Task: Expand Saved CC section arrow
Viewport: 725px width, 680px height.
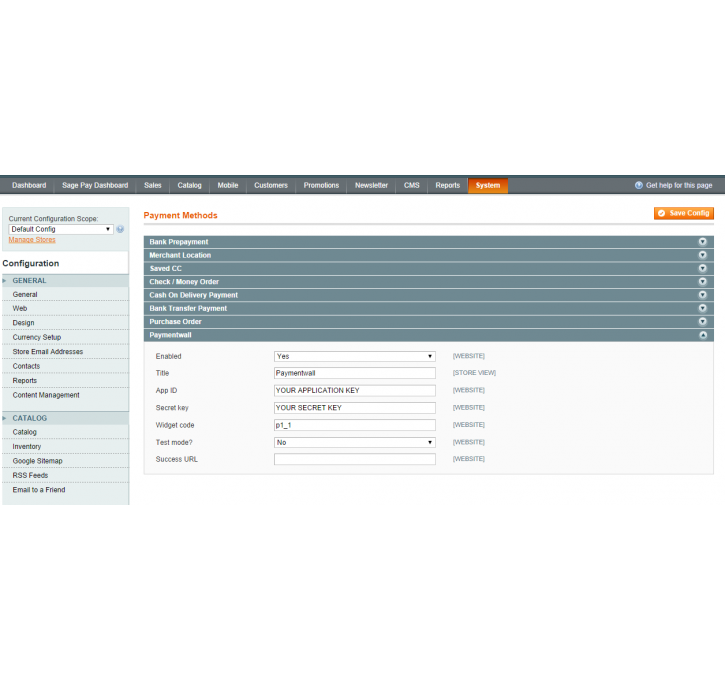Action: point(702,269)
